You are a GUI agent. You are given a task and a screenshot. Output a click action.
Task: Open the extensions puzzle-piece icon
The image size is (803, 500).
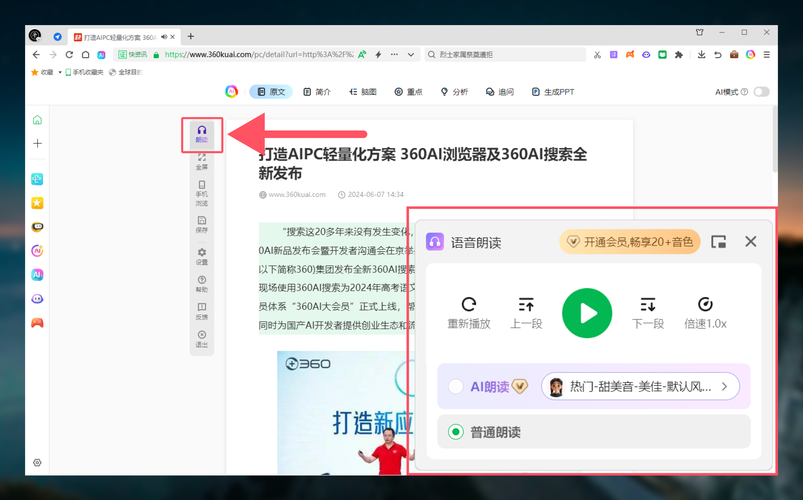679,55
